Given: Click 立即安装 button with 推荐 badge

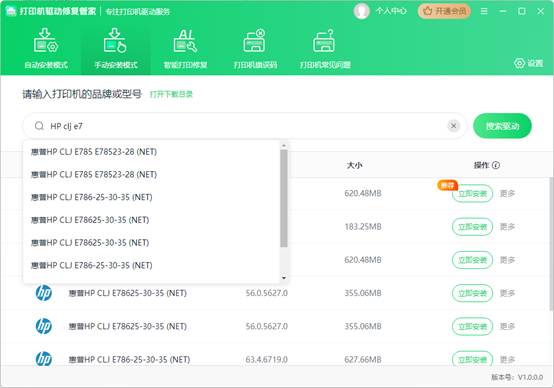Looking at the screenshot, I should [472, 193].
